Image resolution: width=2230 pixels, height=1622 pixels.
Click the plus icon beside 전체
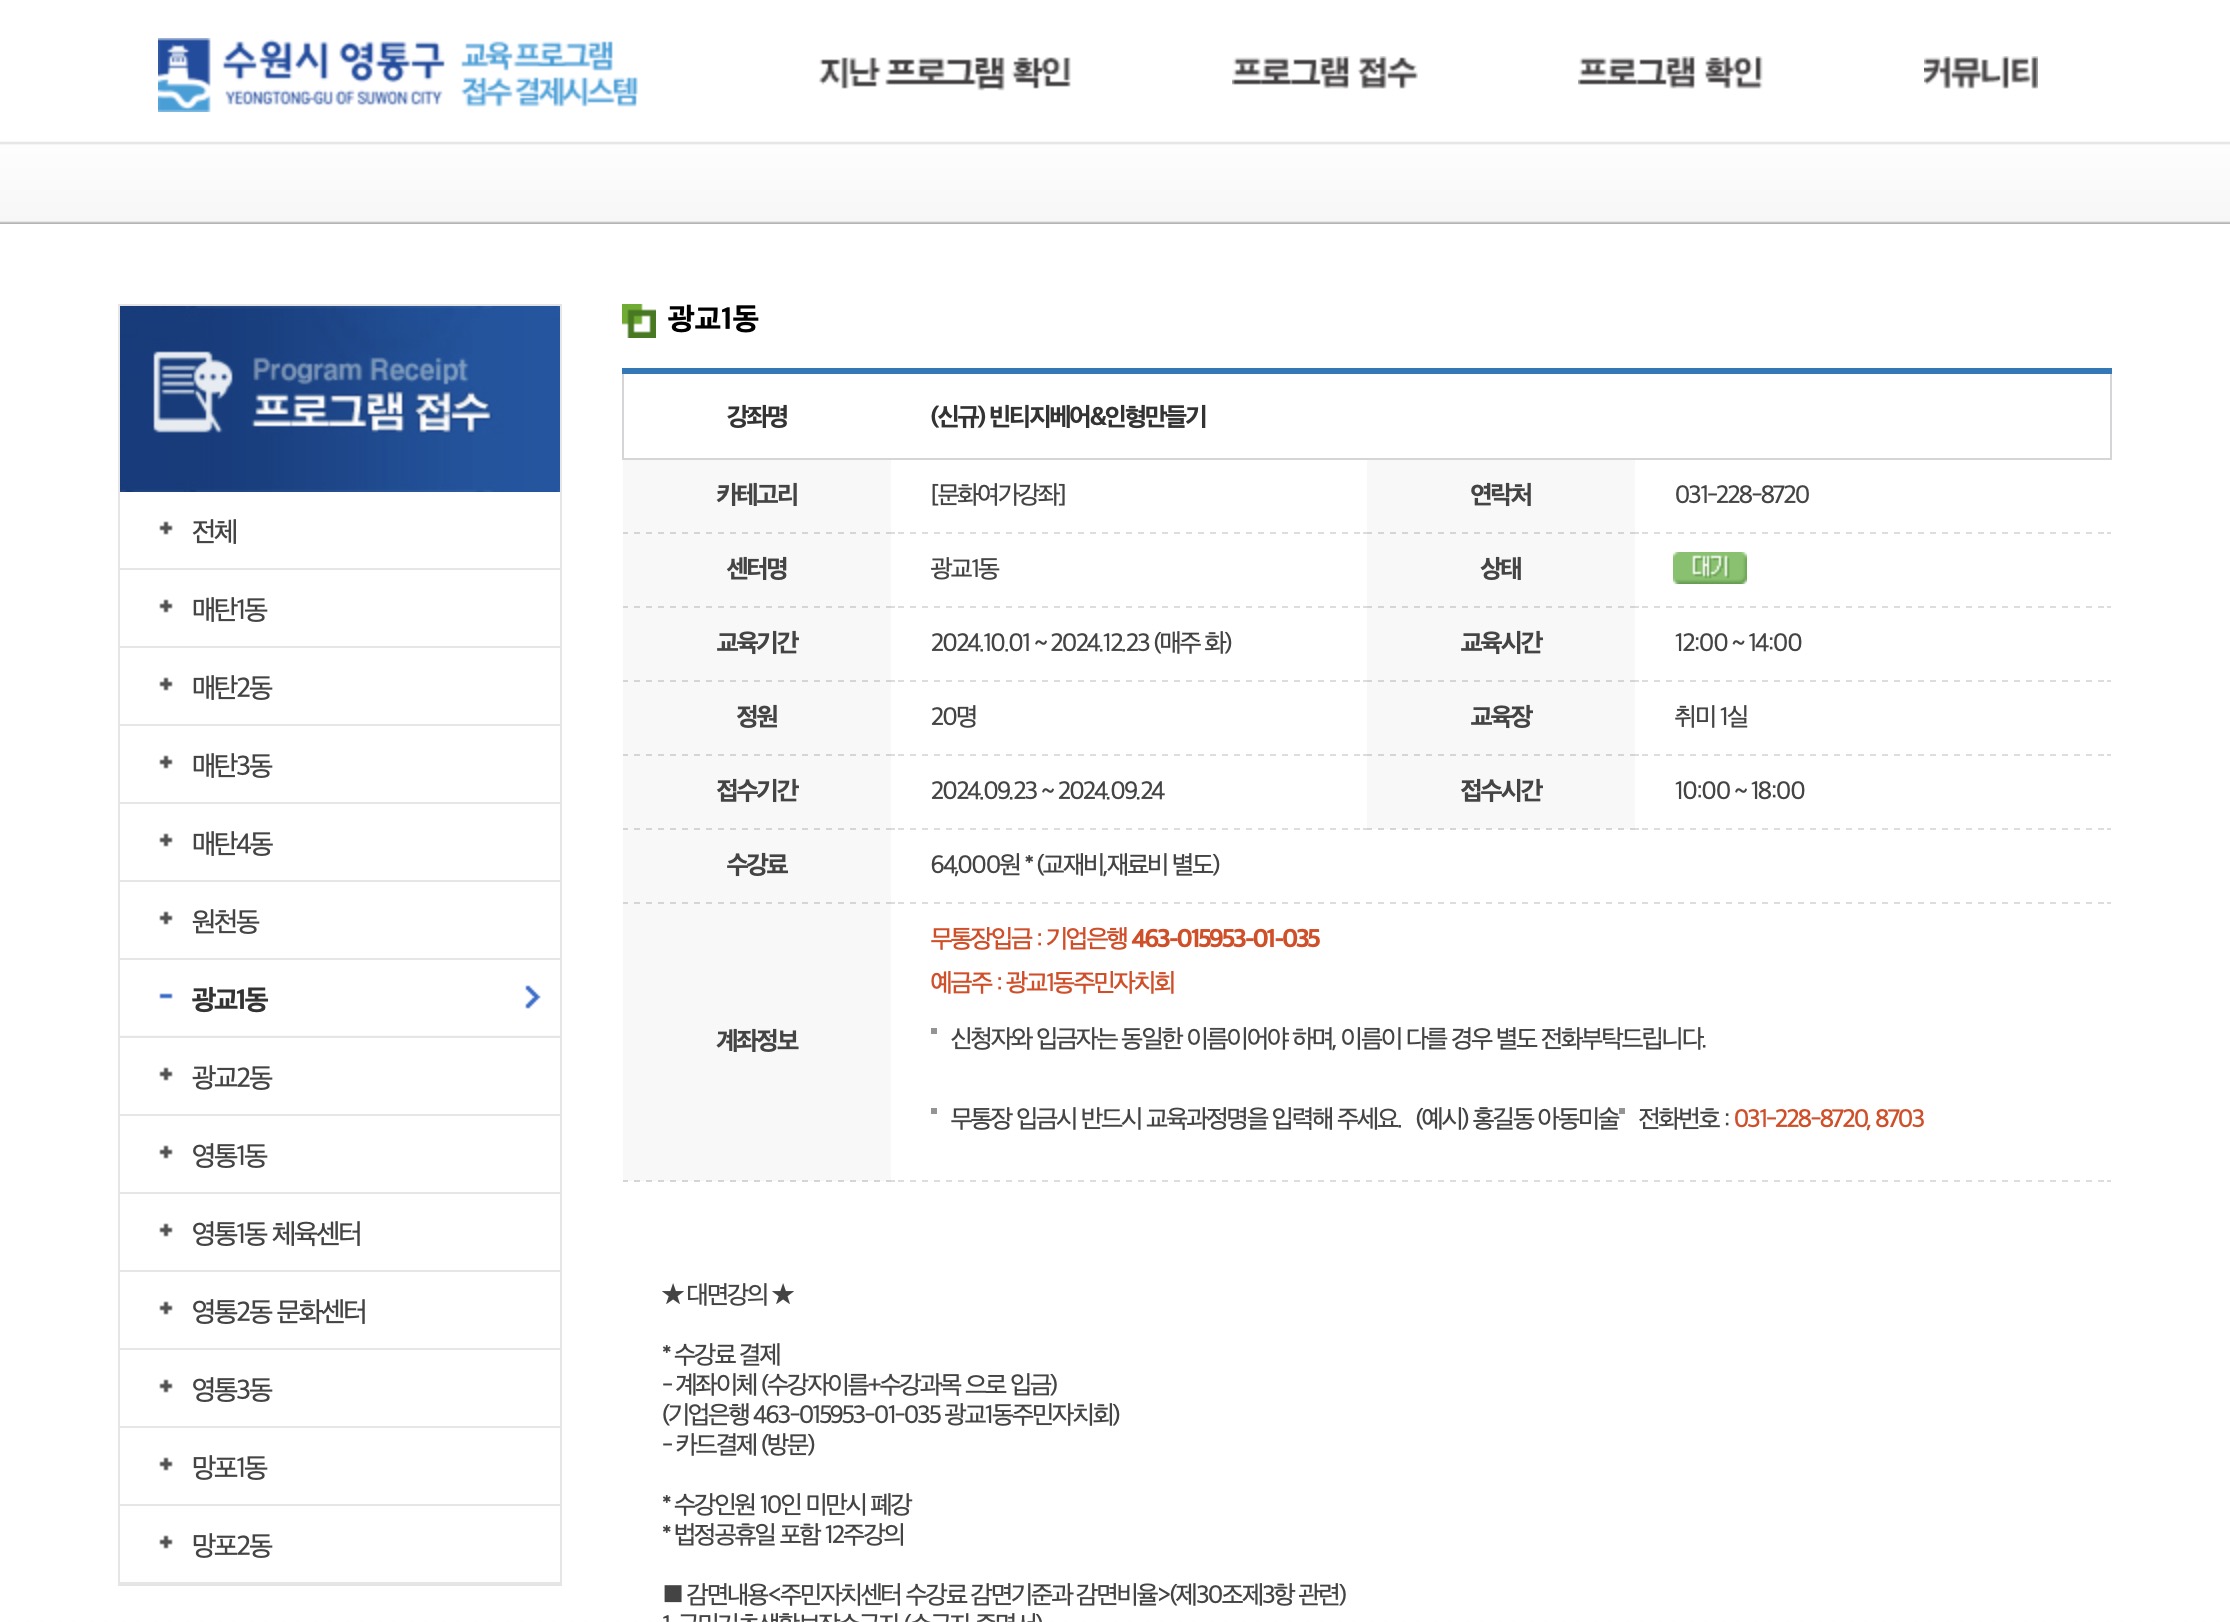(x=166, y=529)
